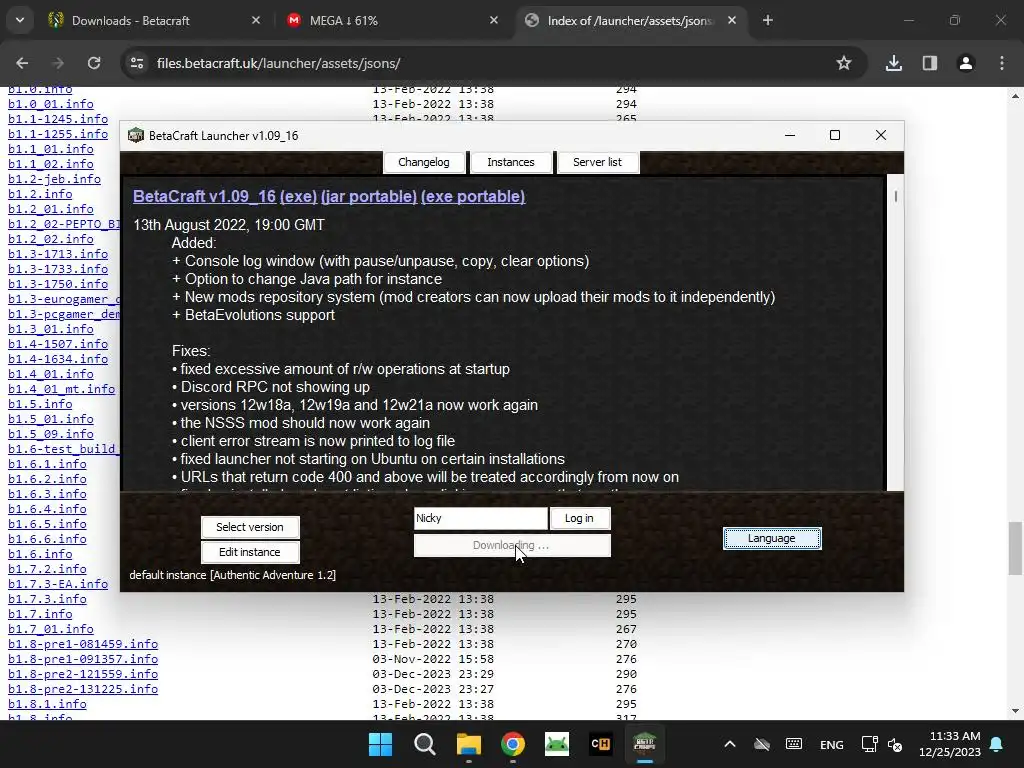Viewport: 1024px width, 768px height.
Task: Close the MEGA 61% tab
Action: point(494,20)
